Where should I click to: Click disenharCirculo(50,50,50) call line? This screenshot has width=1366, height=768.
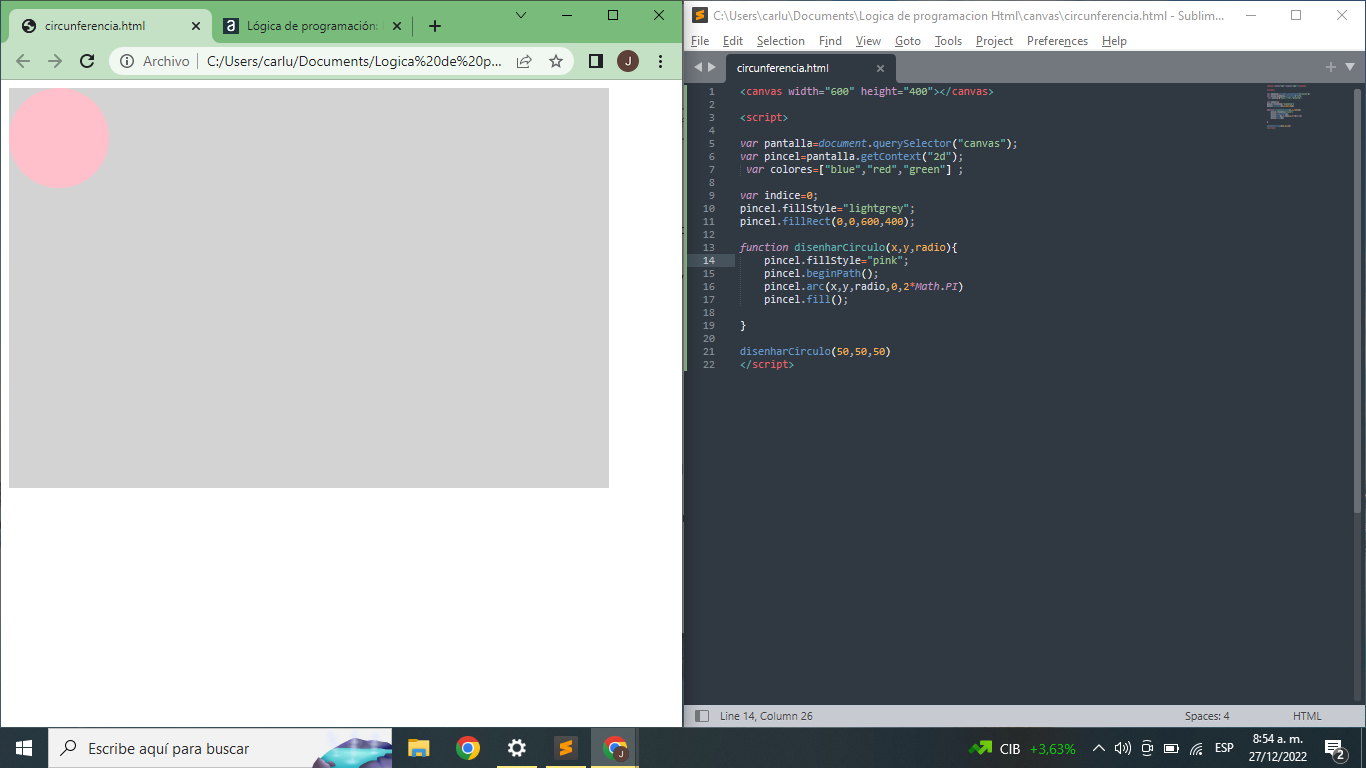tap(815, 351)
